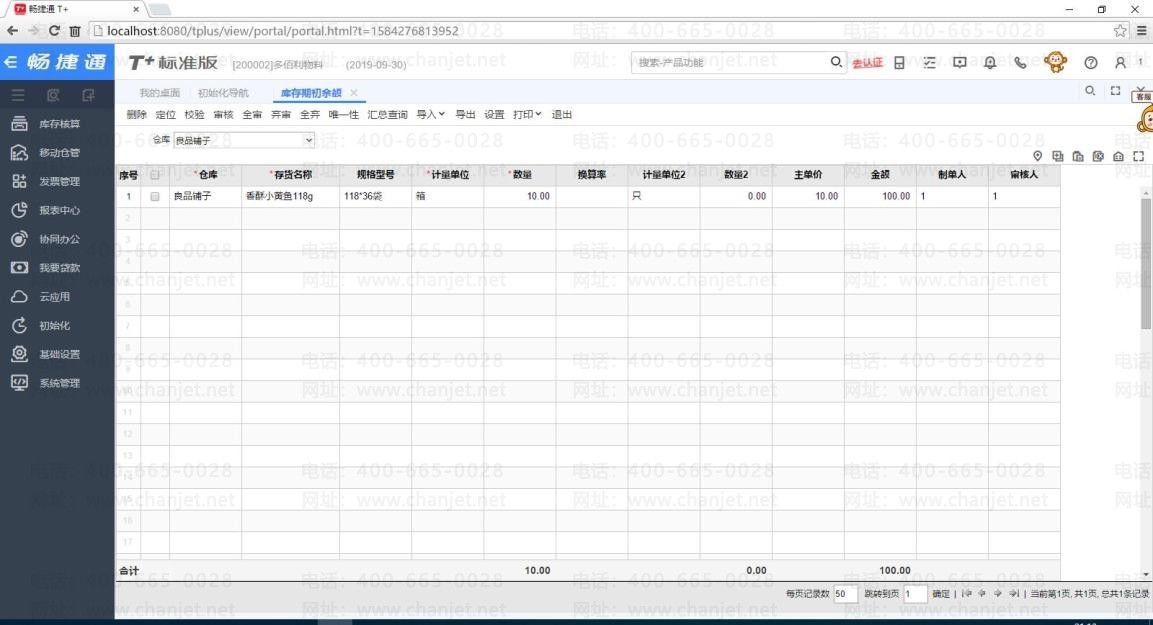Toggle the select-all checkbox in table header

click(x=155, y=175)
